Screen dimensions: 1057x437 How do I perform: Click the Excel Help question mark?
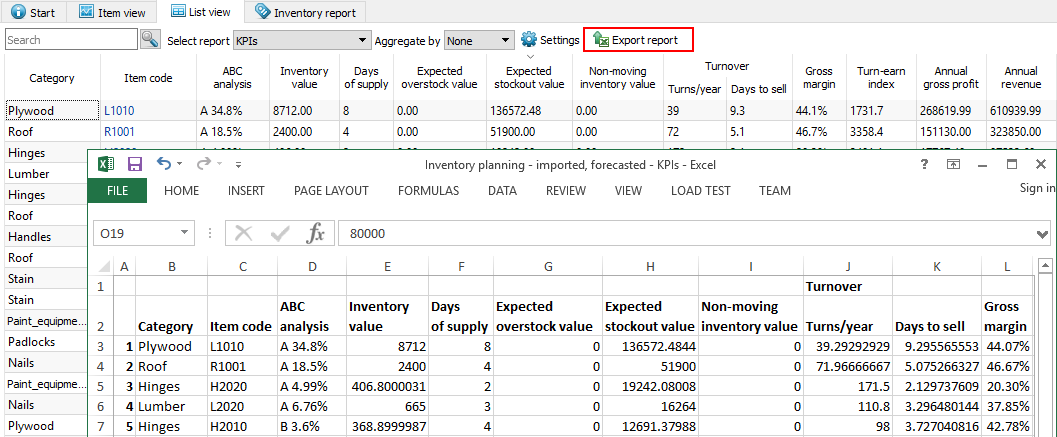point(926,164)
